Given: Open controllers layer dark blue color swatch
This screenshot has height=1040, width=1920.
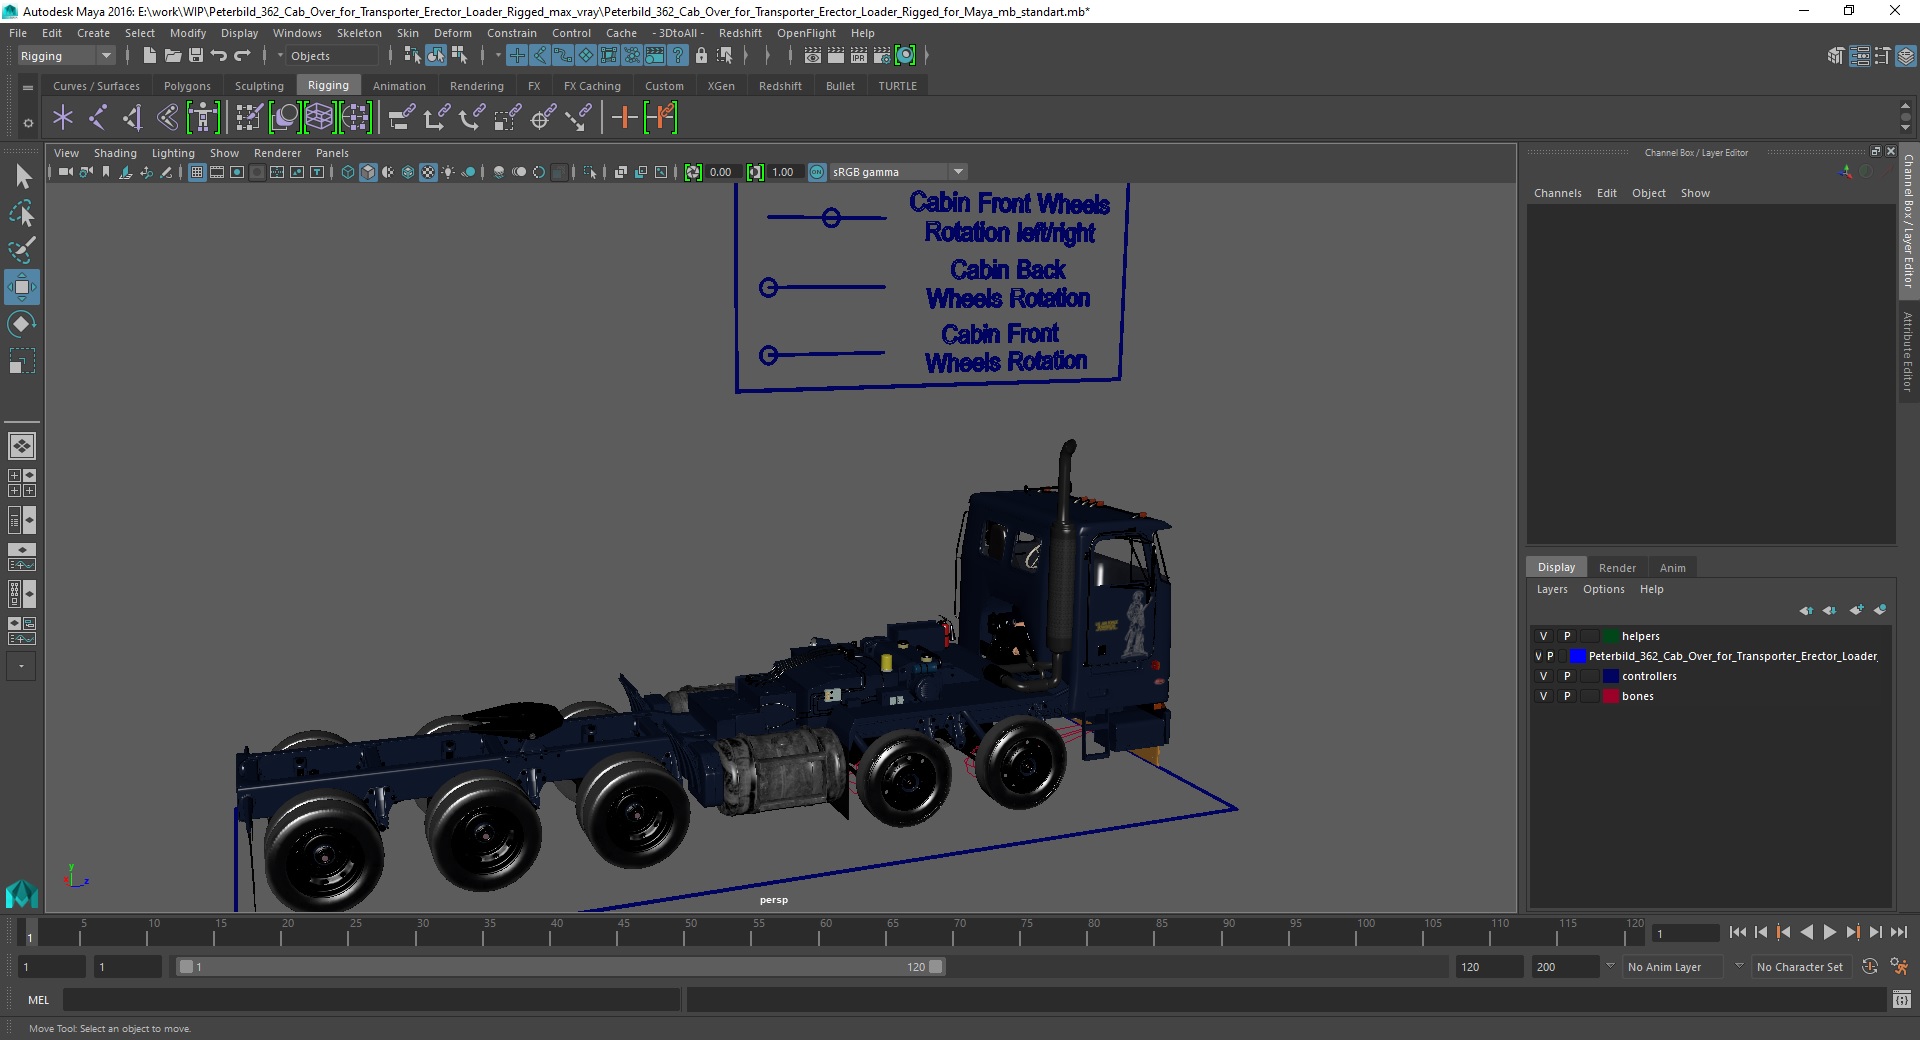Looking at the screenshot, I should (1610, 676).
